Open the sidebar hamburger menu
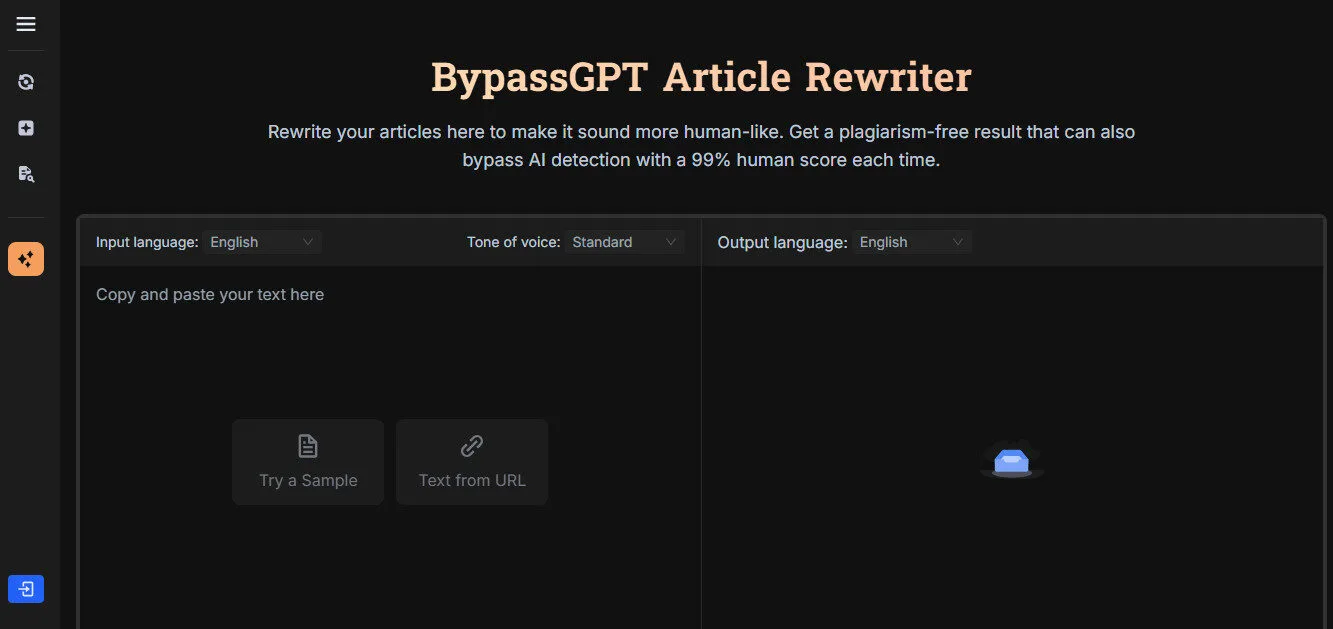This screenshot has height=629, width=1333. (25, 24)
